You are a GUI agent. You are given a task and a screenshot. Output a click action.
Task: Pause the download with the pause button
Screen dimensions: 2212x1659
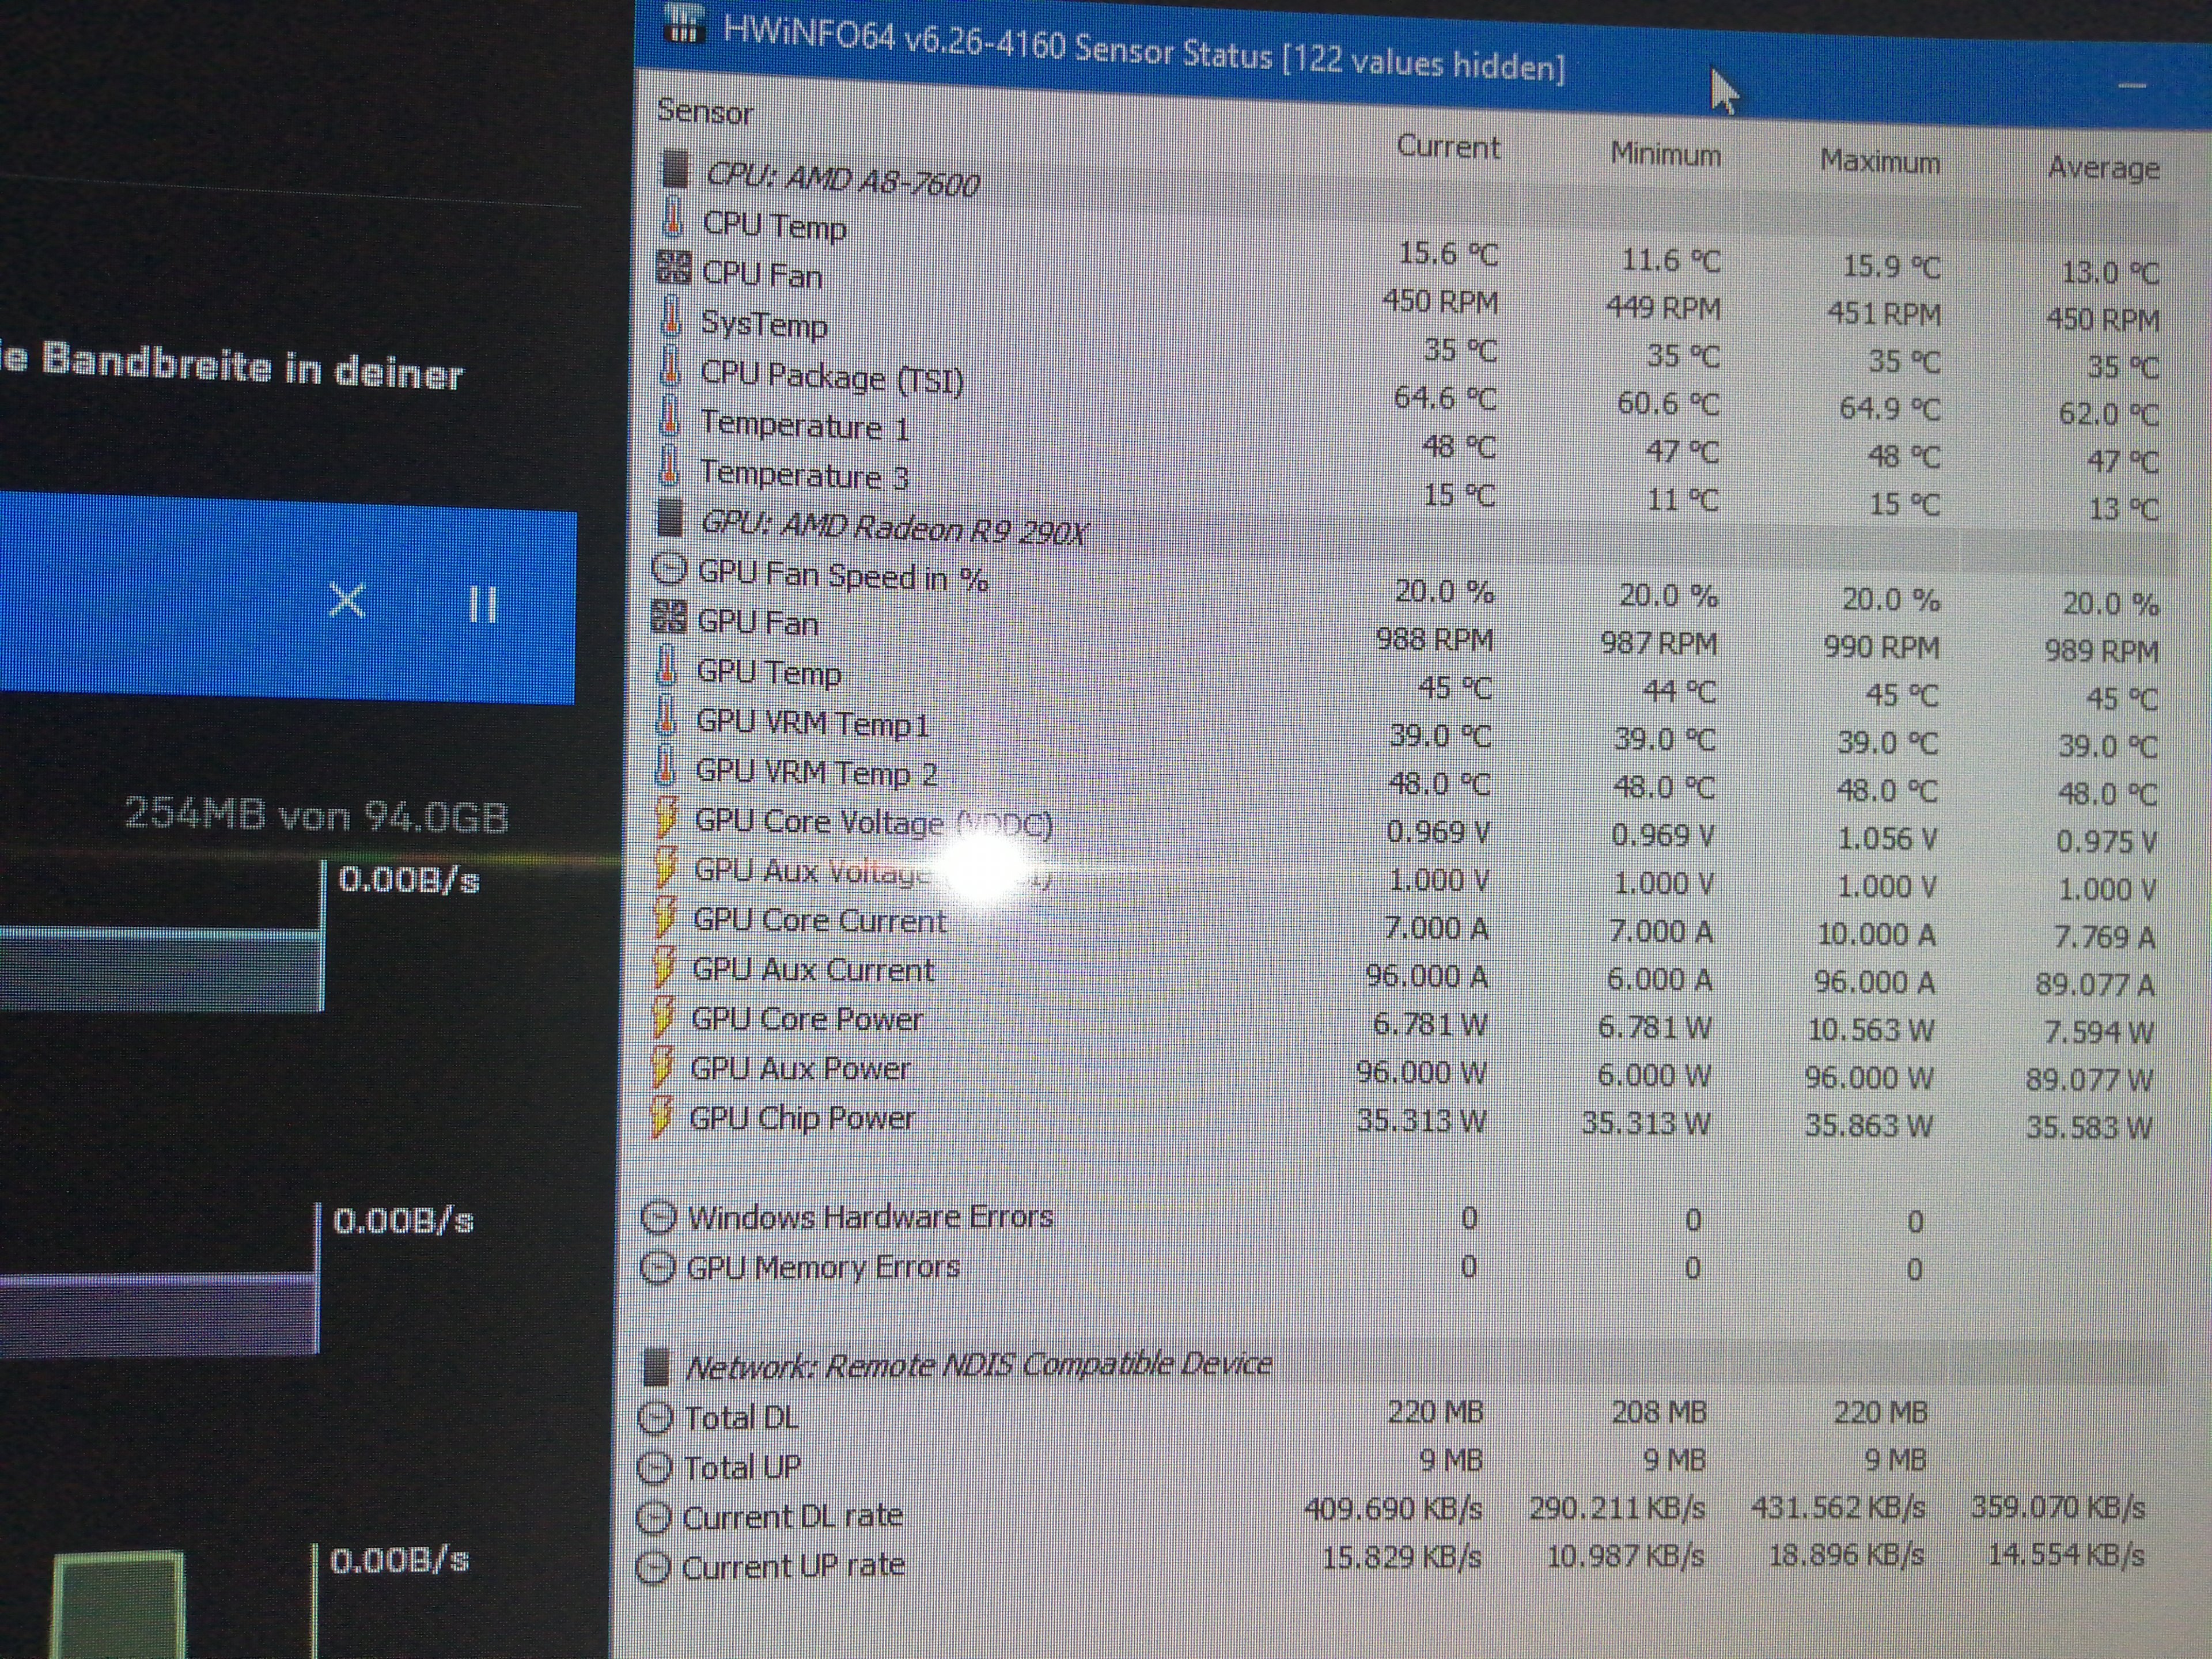[483, 604]
